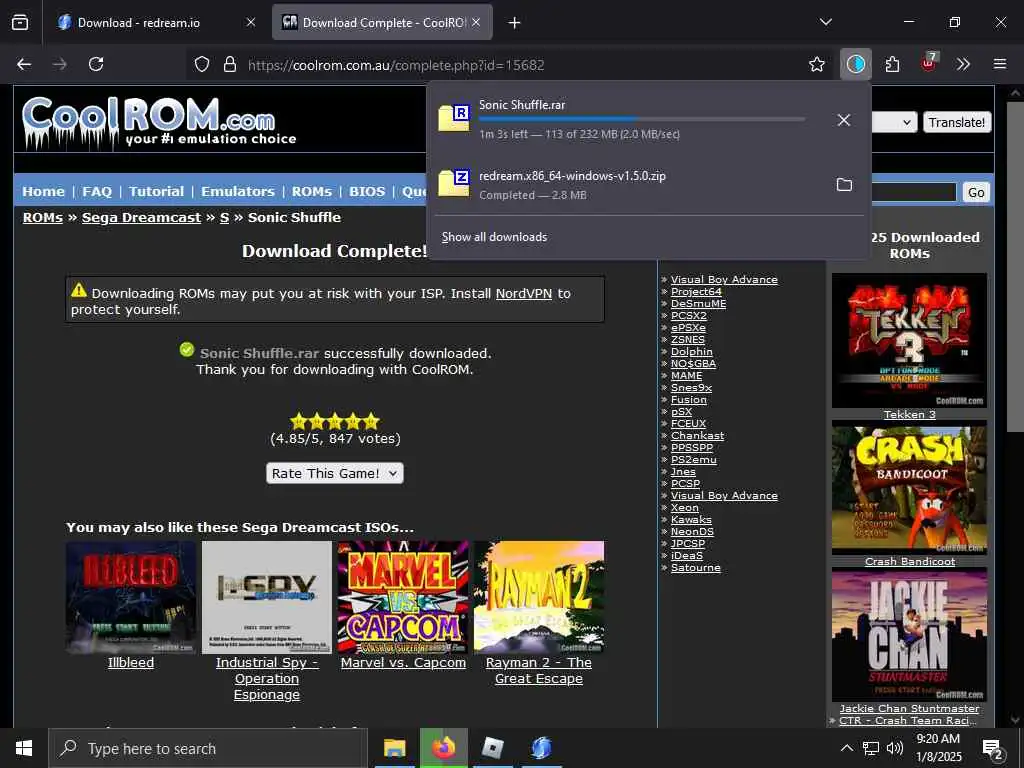Go to the Home menu item

coord(43,191)
